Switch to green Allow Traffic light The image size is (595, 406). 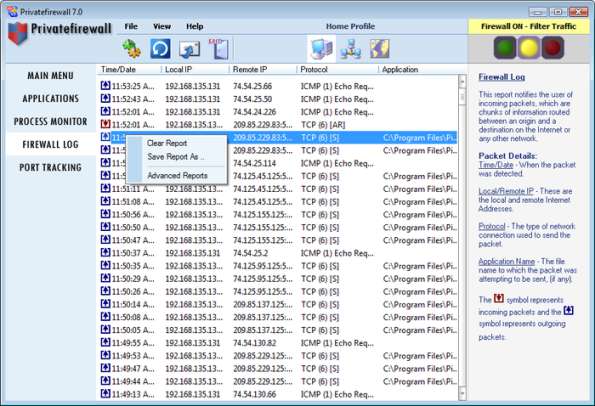pos(505,48)
